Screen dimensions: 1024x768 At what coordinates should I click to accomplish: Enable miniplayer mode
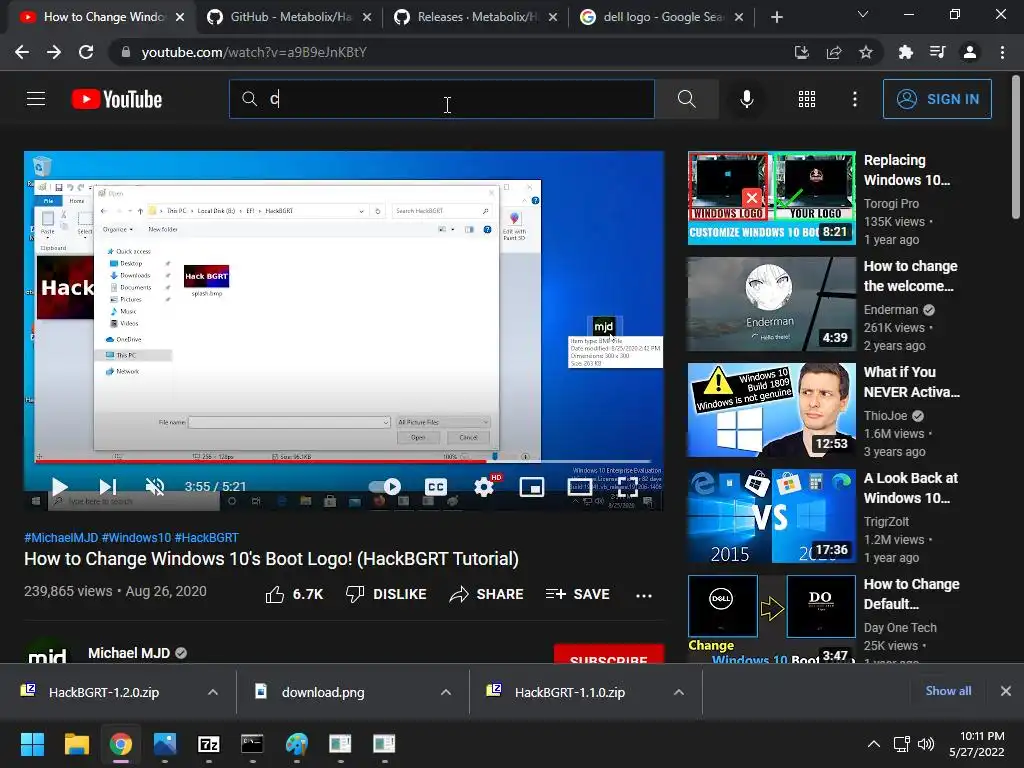coord(532,487)
